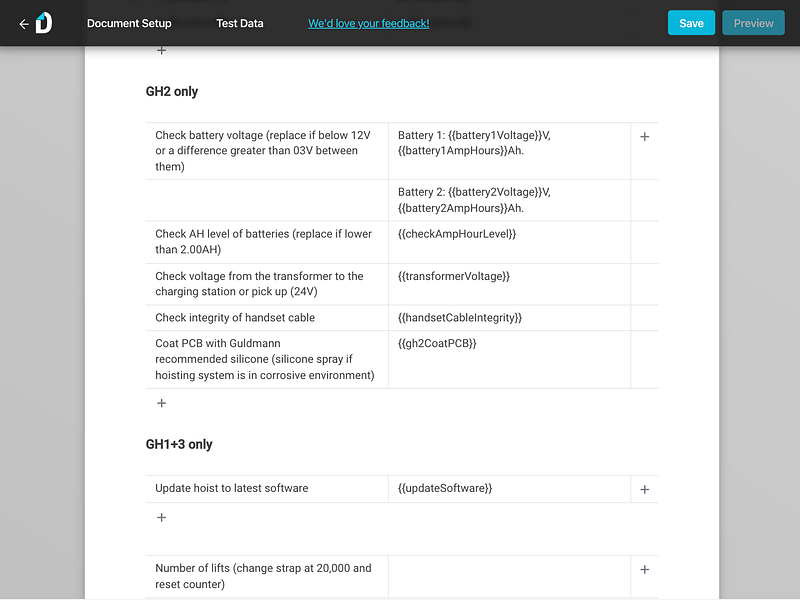Click the empty Number of lifts value cell
800x600 pixels.
(509, 577)
